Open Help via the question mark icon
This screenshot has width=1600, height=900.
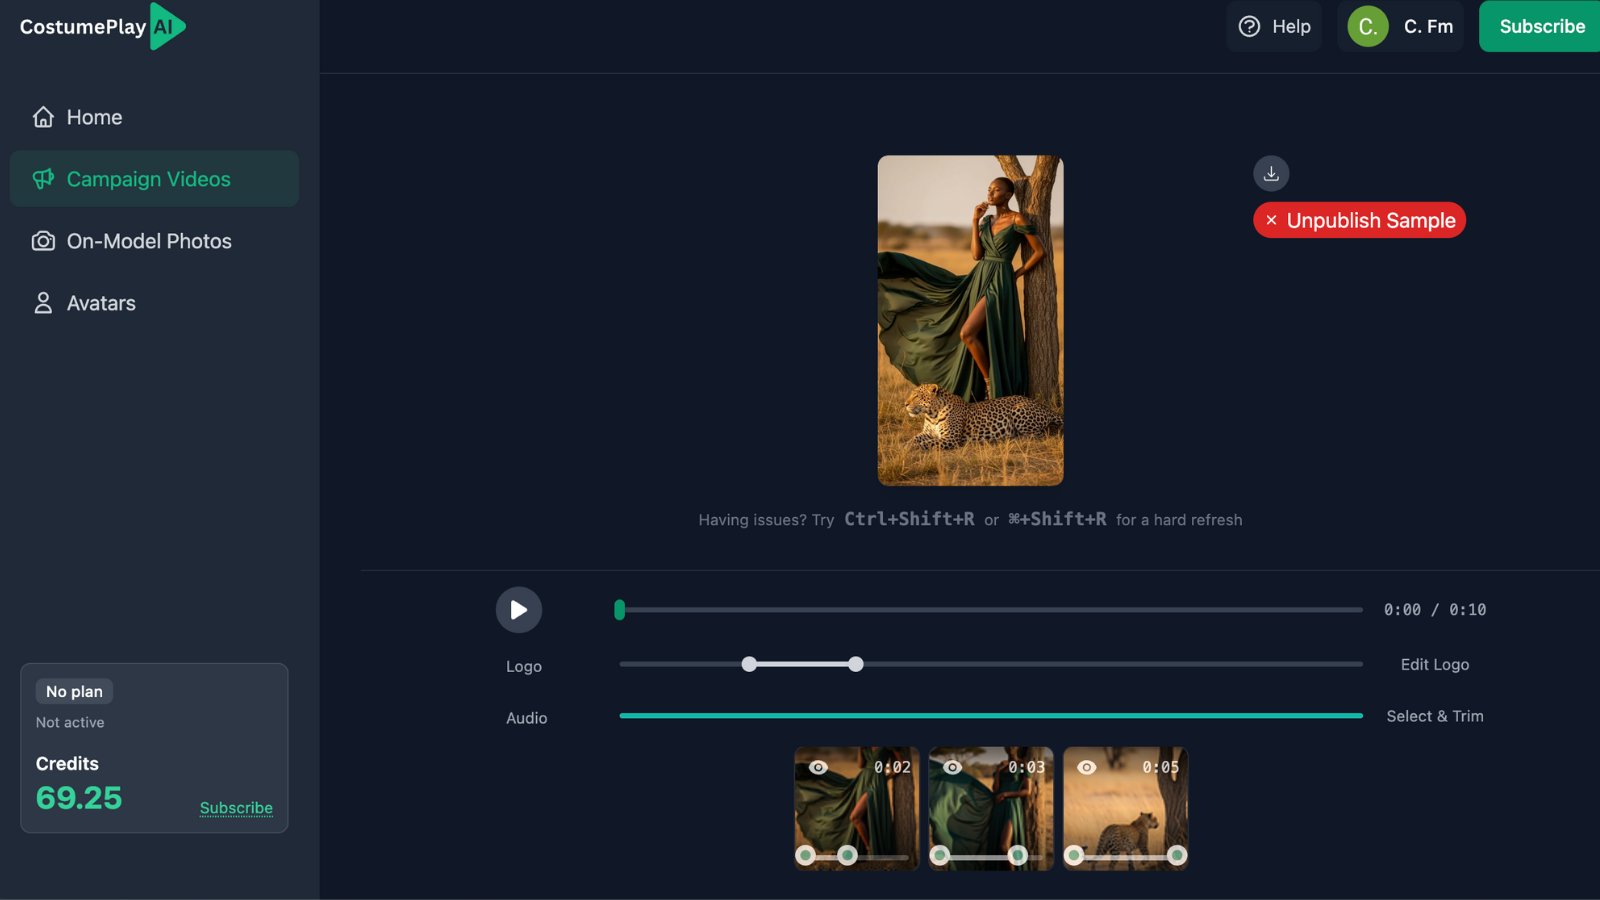1249,27
